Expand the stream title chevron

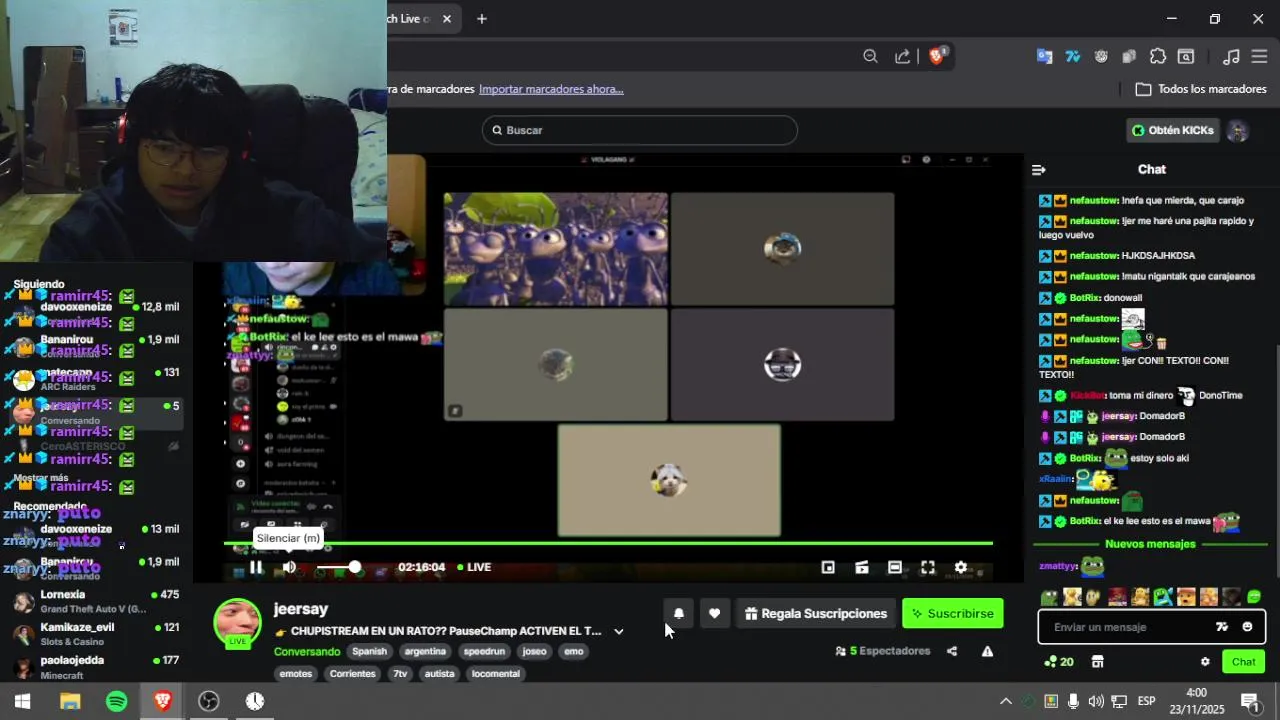[619, 631]
